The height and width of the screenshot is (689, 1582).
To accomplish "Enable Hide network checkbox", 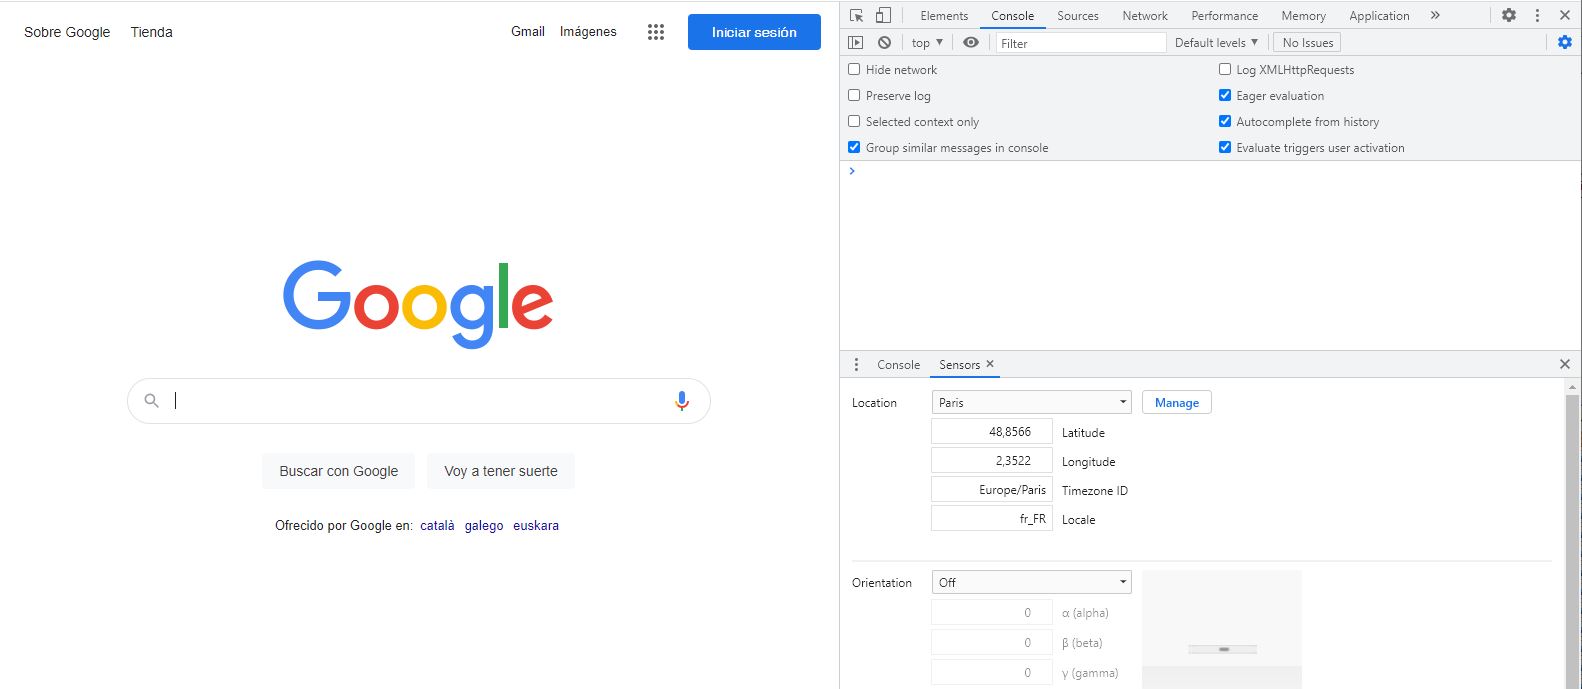I will tap(854, 69).
